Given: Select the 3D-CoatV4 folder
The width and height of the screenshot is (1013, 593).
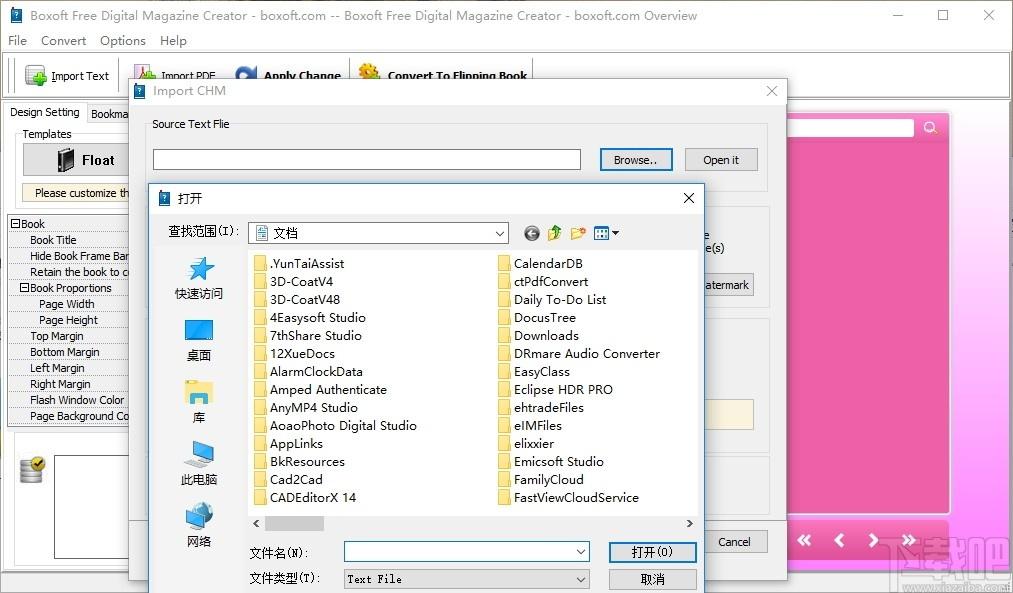Looking at the screenshot, I should [x=294, y=282].
